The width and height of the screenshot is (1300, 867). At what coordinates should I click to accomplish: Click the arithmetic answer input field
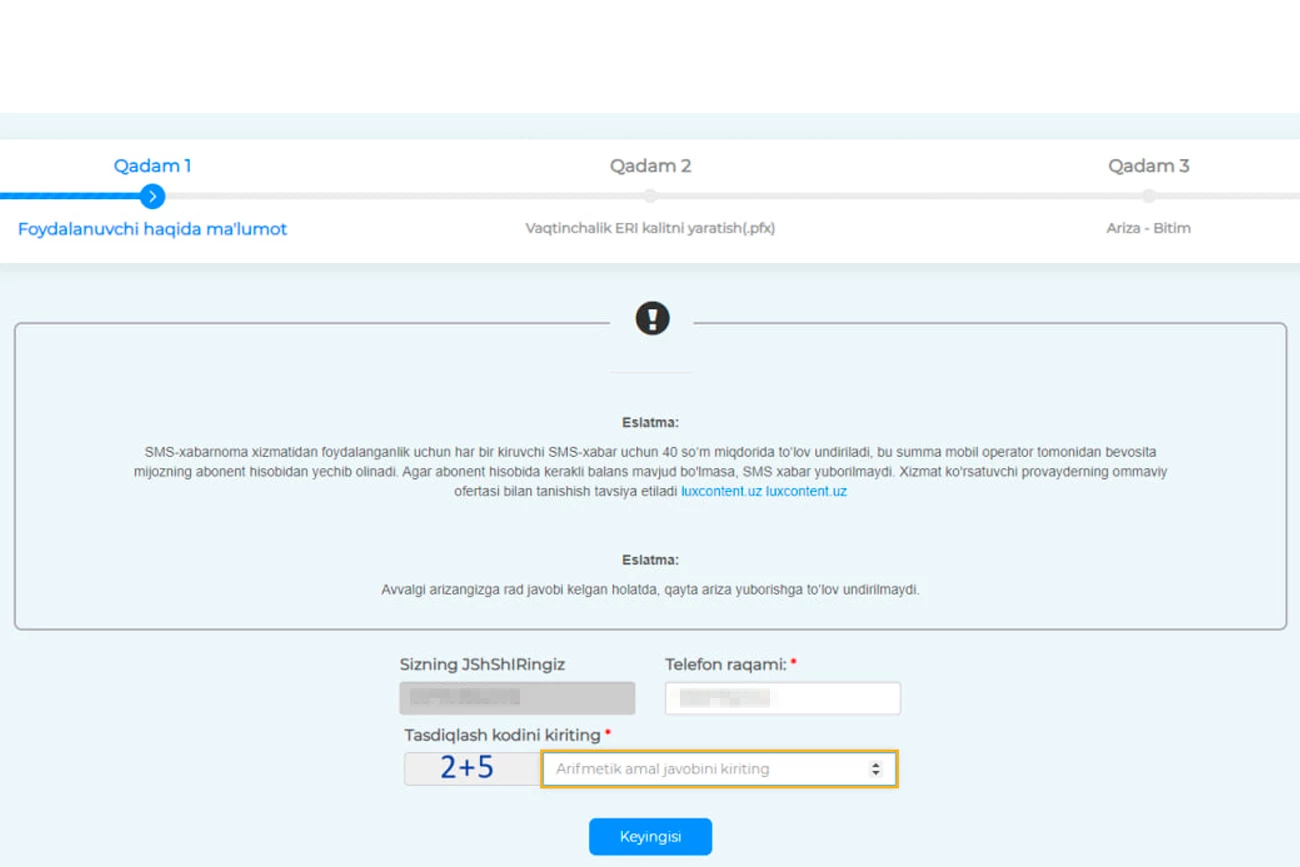pos(719,769)
